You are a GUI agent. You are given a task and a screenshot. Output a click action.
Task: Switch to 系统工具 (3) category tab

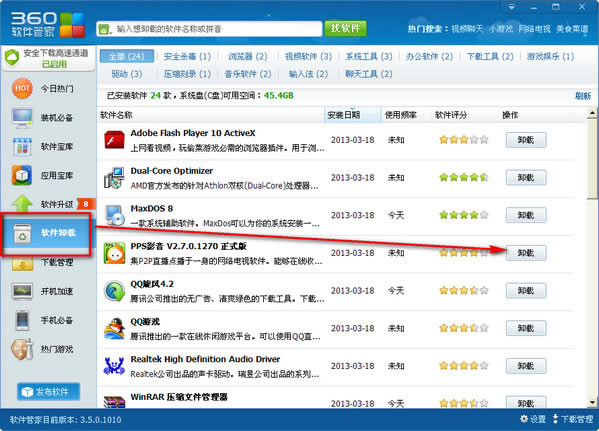[x=369, y=57]
